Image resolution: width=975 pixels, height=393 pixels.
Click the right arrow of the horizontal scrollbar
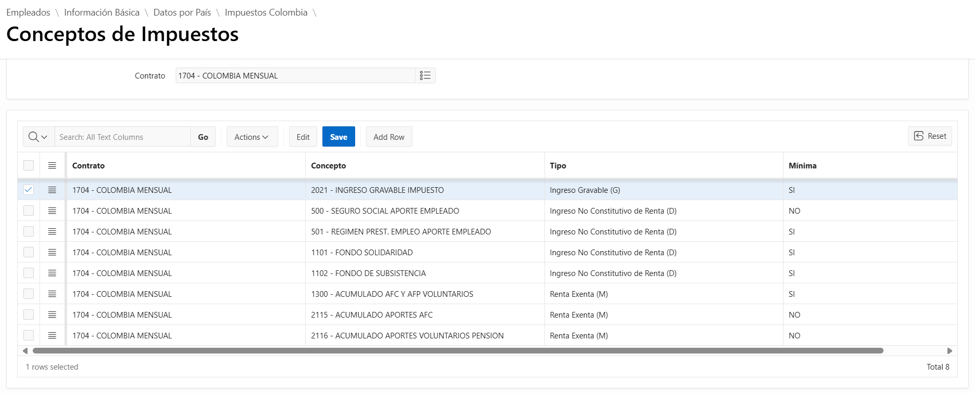point(949,351)
